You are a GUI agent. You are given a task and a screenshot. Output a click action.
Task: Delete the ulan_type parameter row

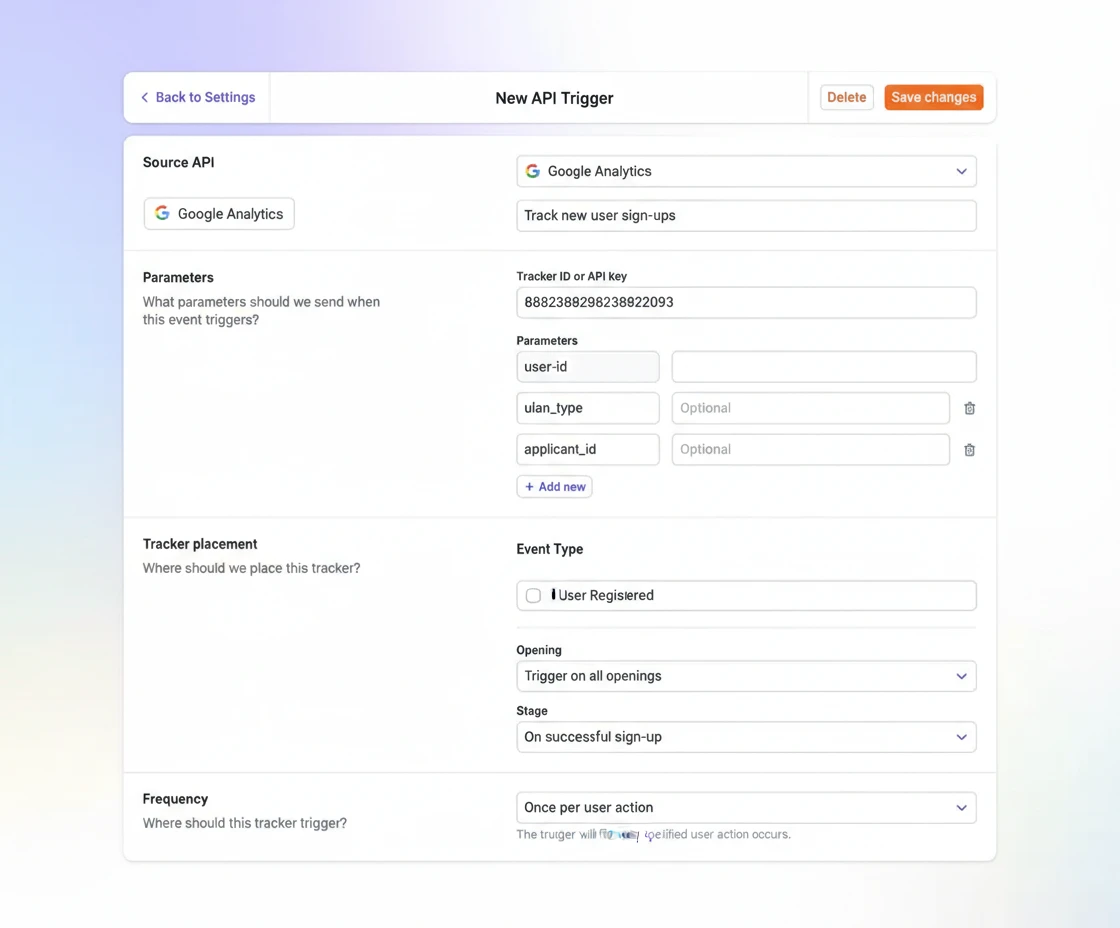coord(969,408)
